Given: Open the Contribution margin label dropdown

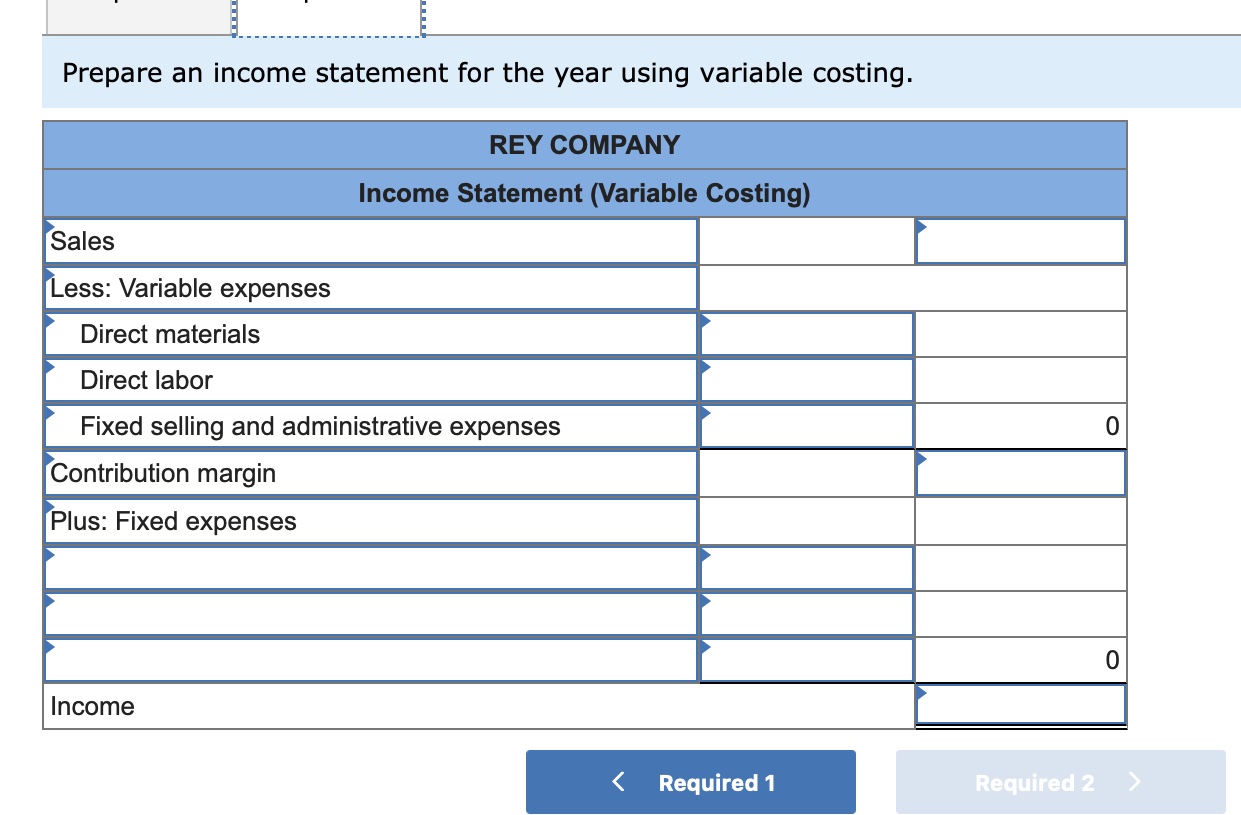Looking at the screenshot, I should tap(370, 472).
